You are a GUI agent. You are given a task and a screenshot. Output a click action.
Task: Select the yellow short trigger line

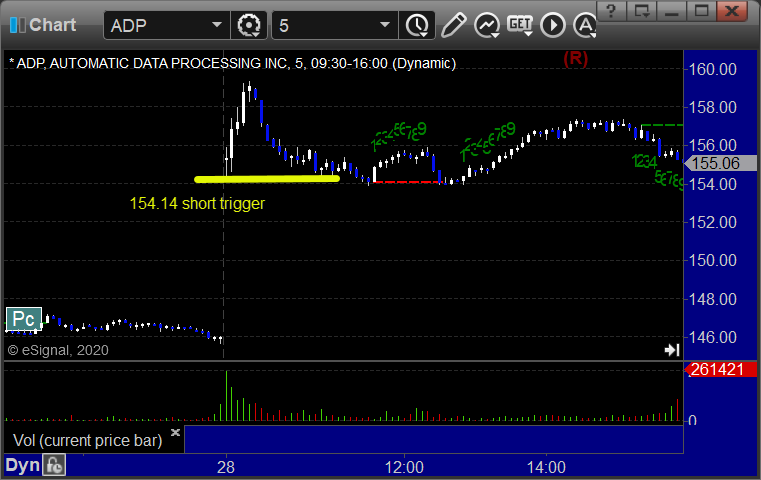pos(267,179)
